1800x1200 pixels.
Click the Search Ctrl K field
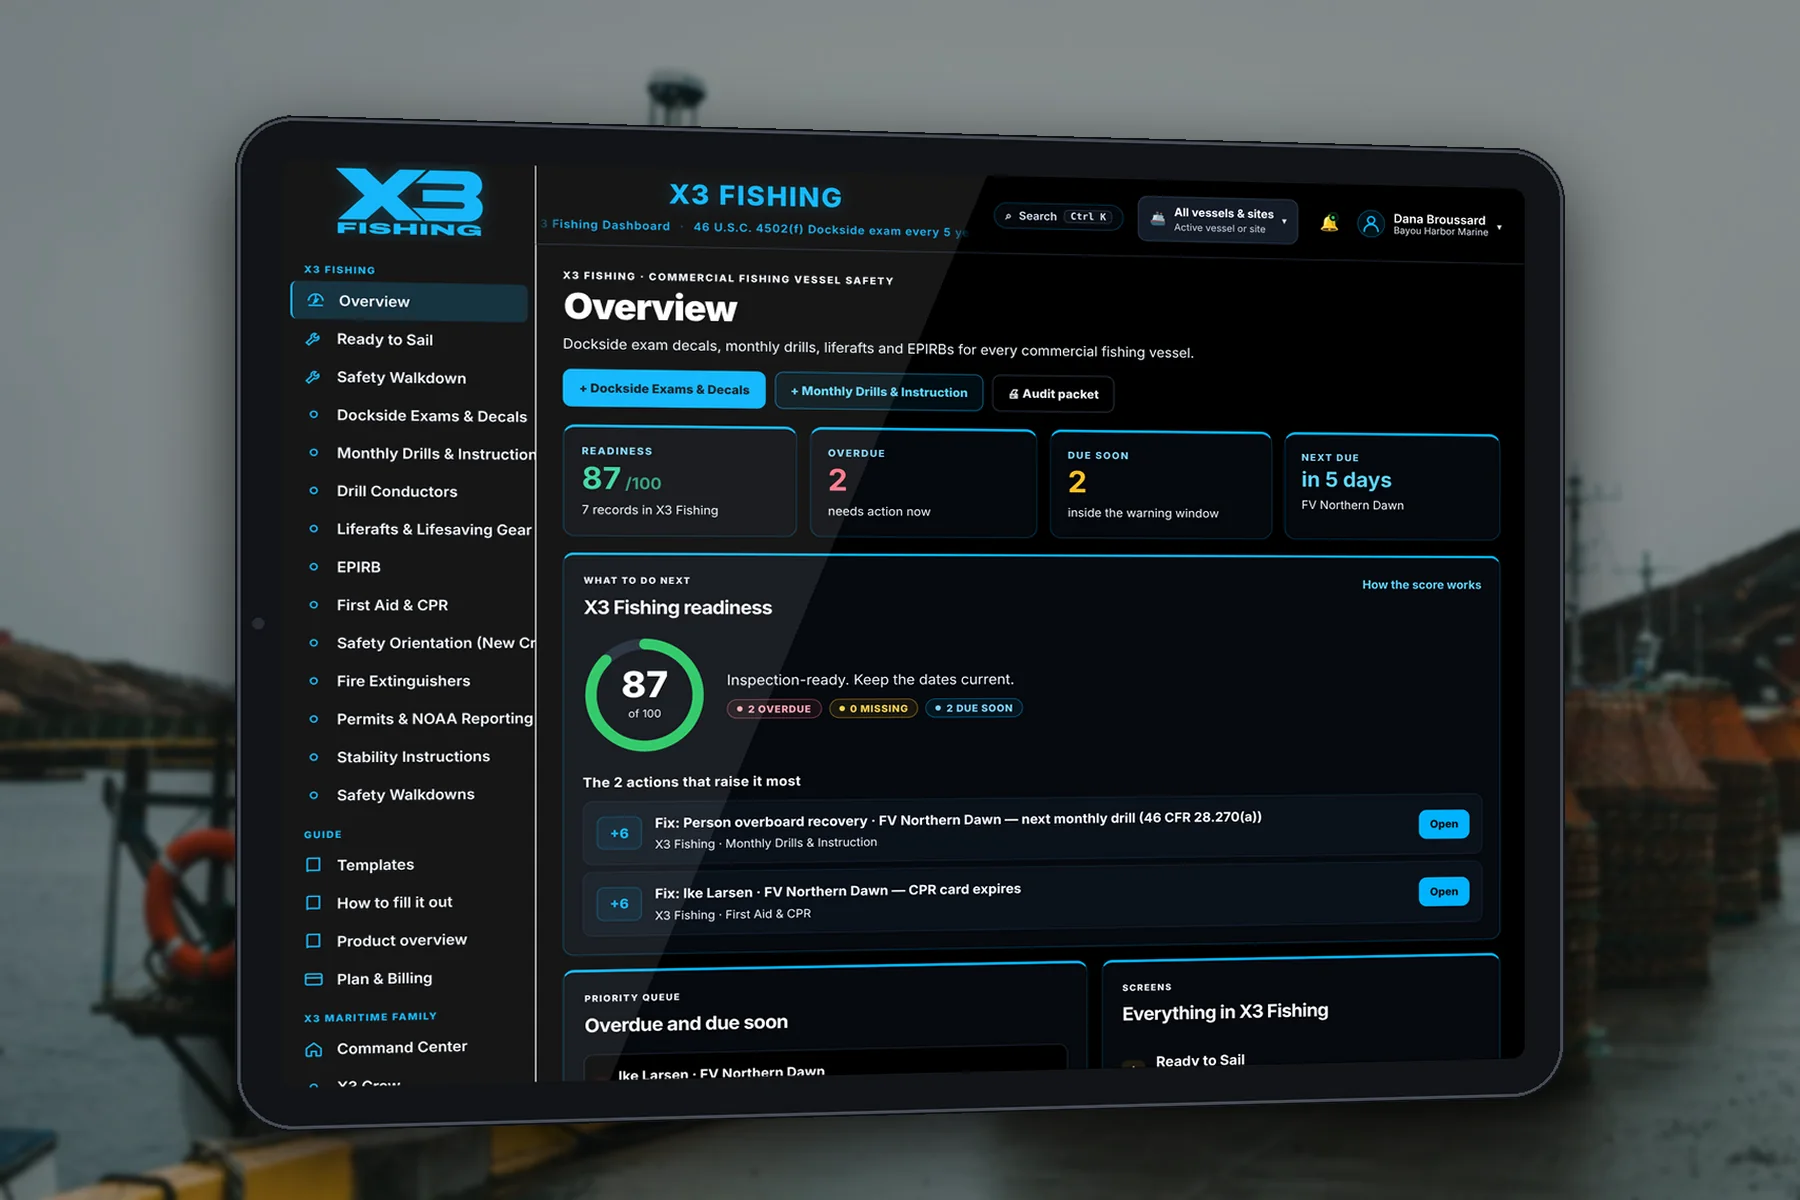coord(1058,216)
